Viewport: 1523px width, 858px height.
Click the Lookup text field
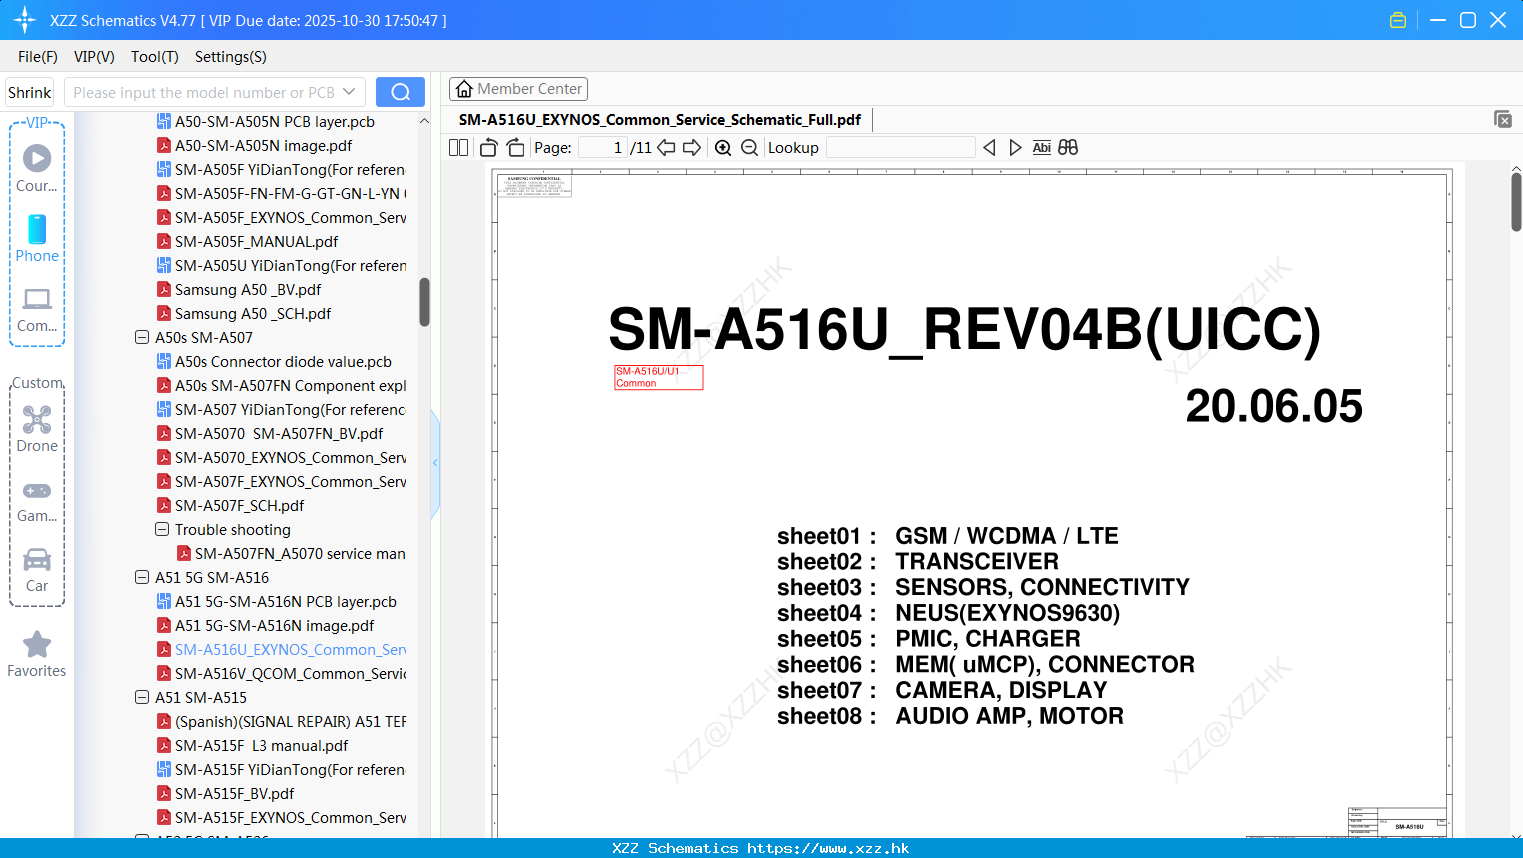900,147
